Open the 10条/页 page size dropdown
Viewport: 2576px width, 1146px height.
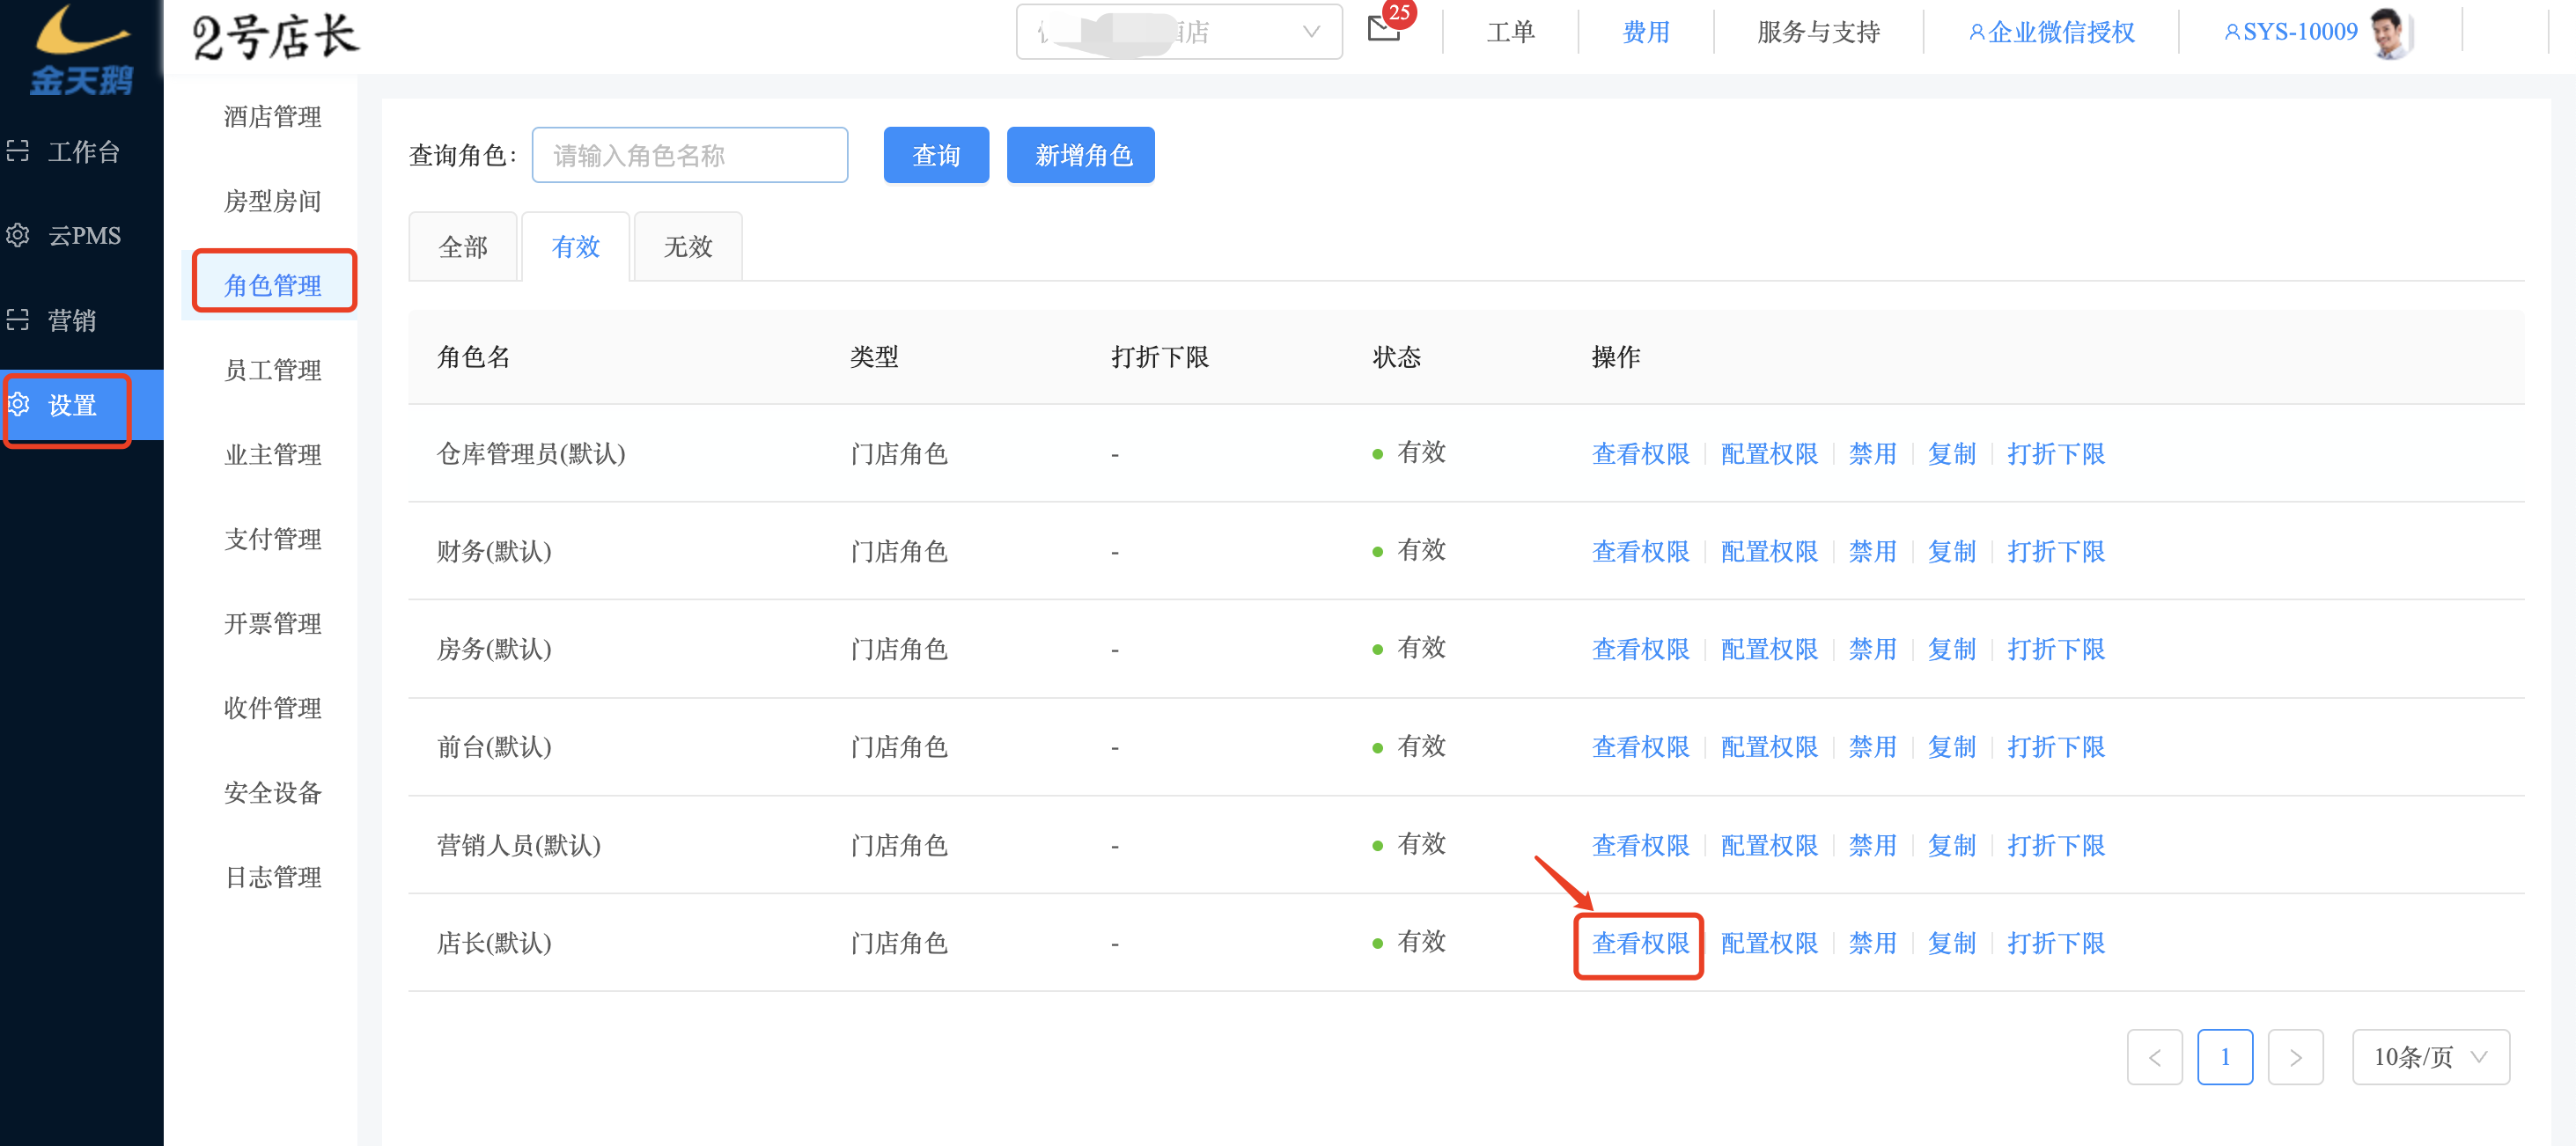click(x=2430, y=1057)
